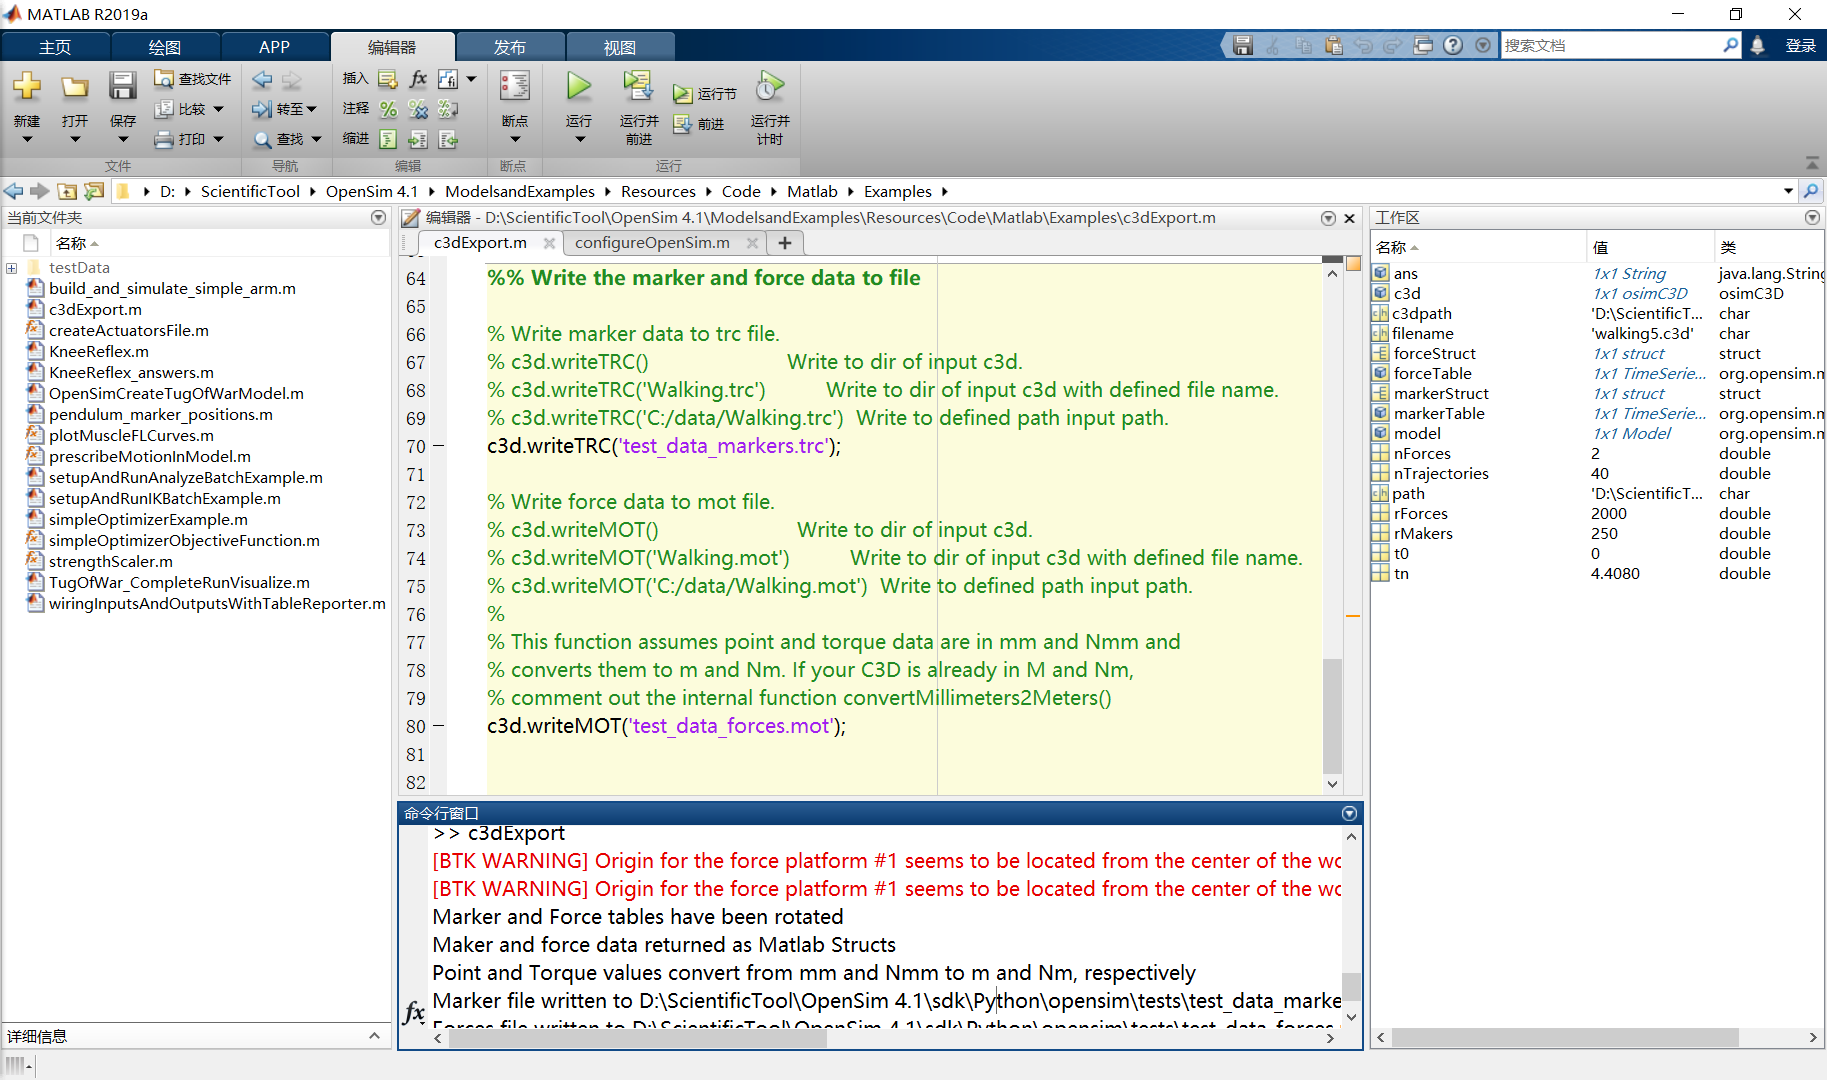The height and width of the screenshot is (1080, 1827).
Task: Click the green percent comment icon
Action: 389,109
